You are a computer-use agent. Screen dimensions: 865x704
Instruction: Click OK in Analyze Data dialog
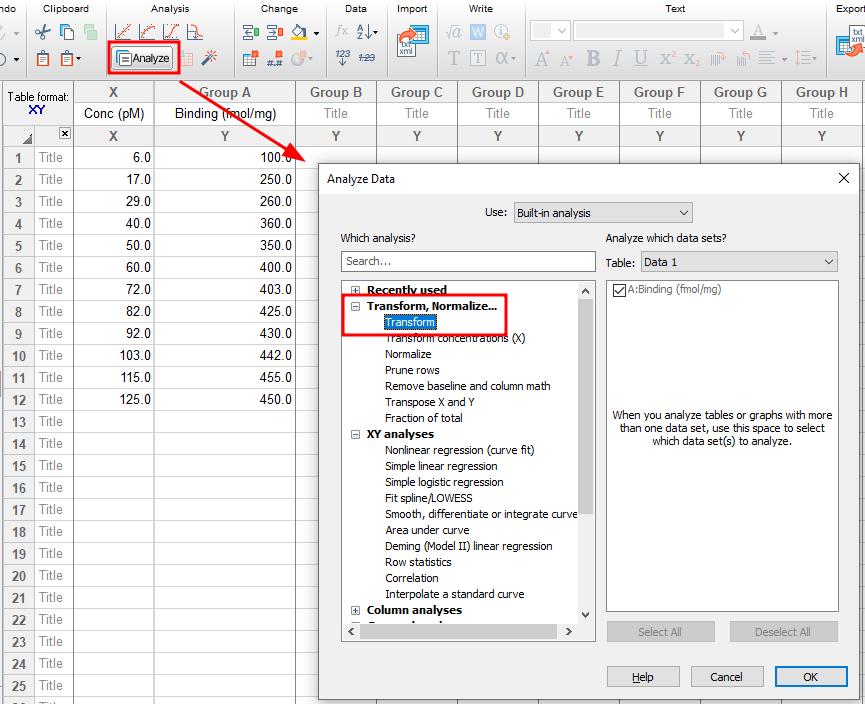810,677
